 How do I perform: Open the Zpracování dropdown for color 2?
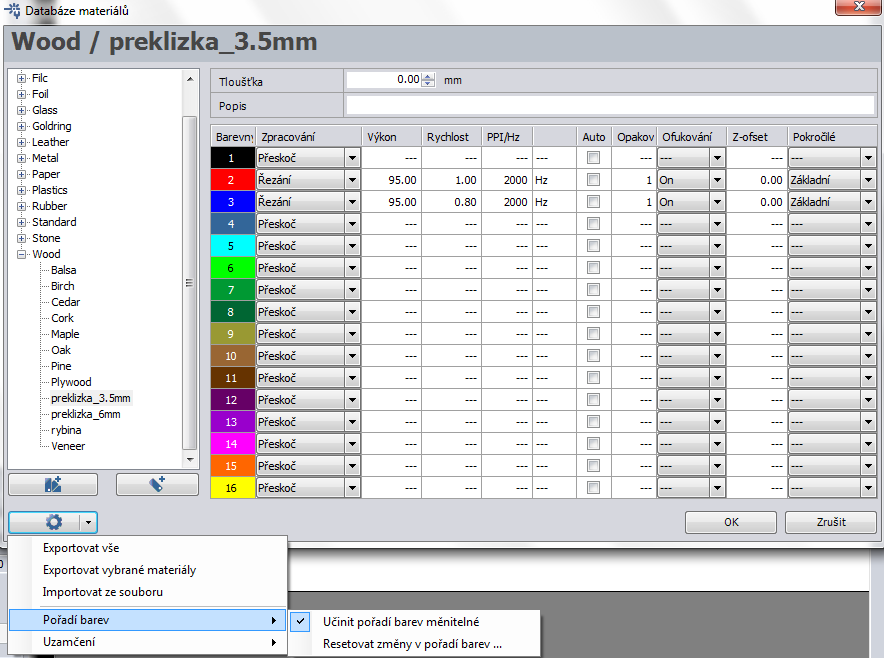[x=352, y=180]
